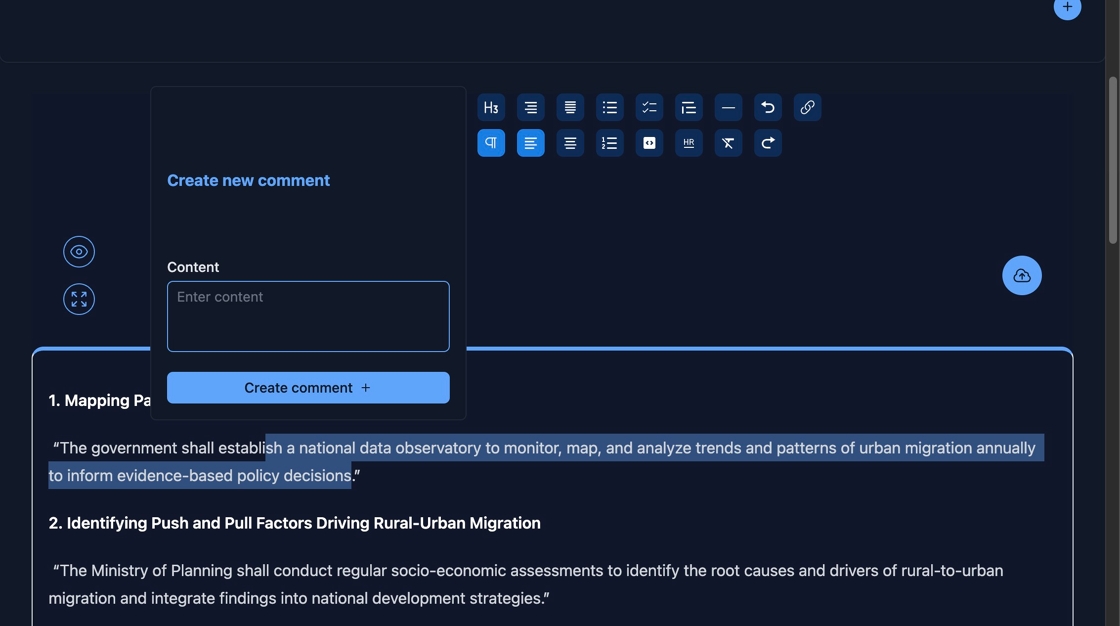Insert a hyperlink with link icon
This screenshot has width=1120, height=626.
(x=807, y=108)
